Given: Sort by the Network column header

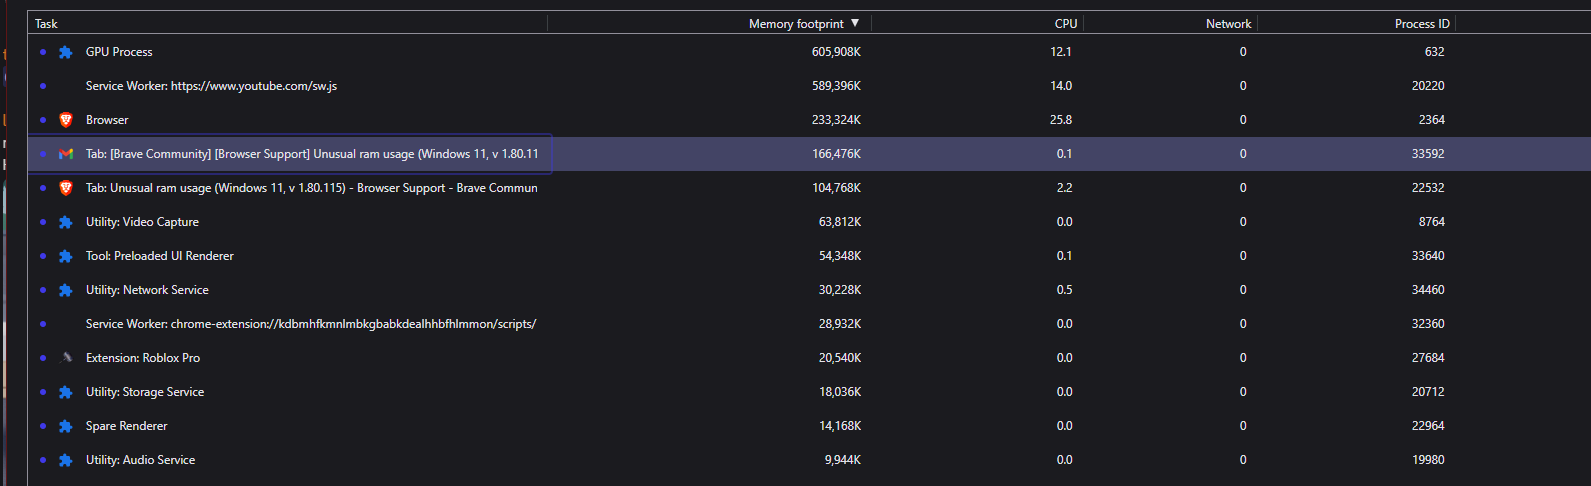Looking at the screenshot, I should tap(1228, 24).
